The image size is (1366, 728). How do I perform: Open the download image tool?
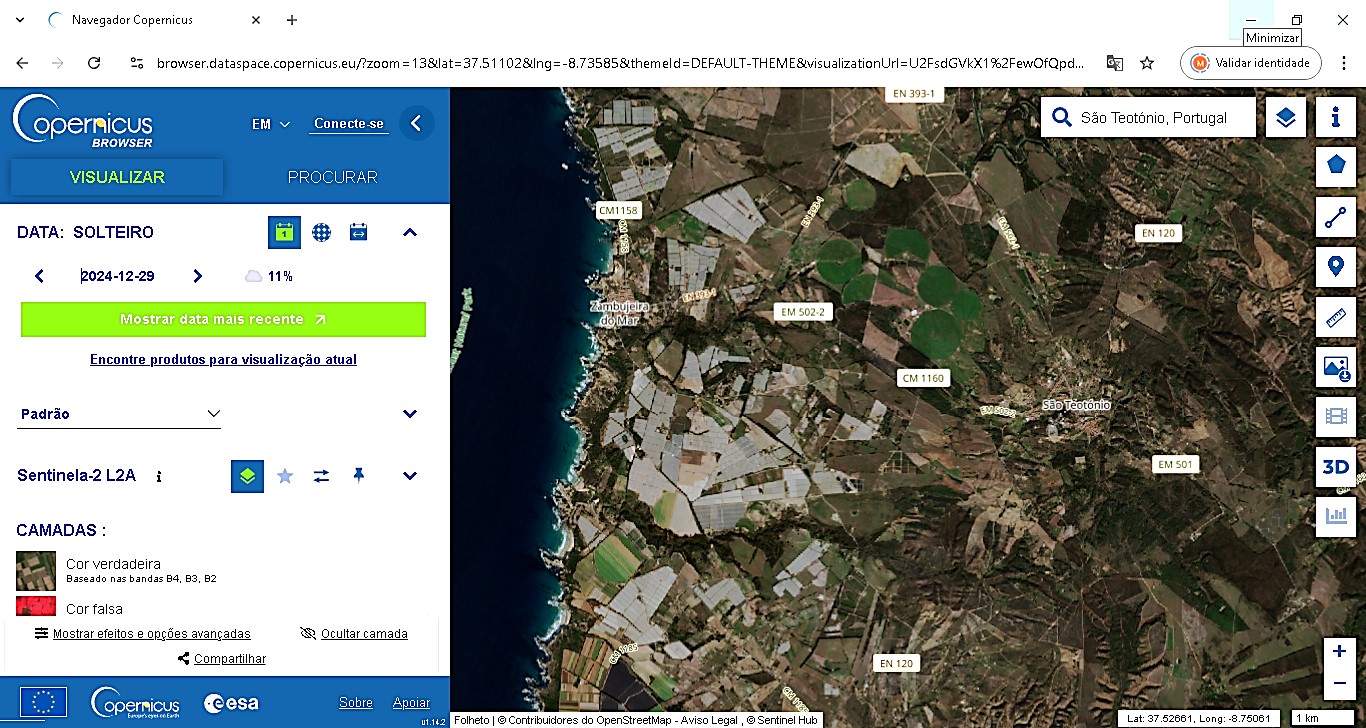(x=1335, y=367)
